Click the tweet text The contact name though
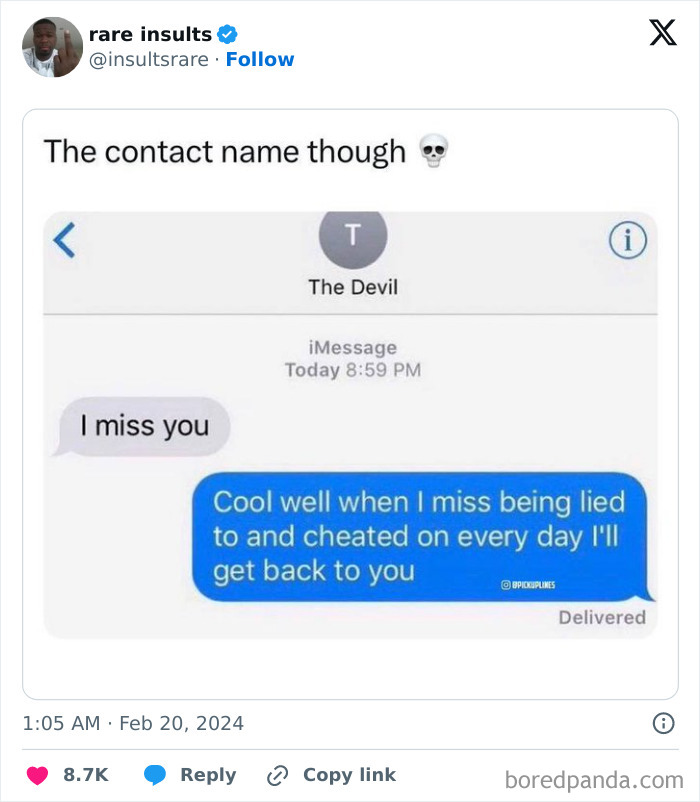700x802 pixels. tap(225, 151)
